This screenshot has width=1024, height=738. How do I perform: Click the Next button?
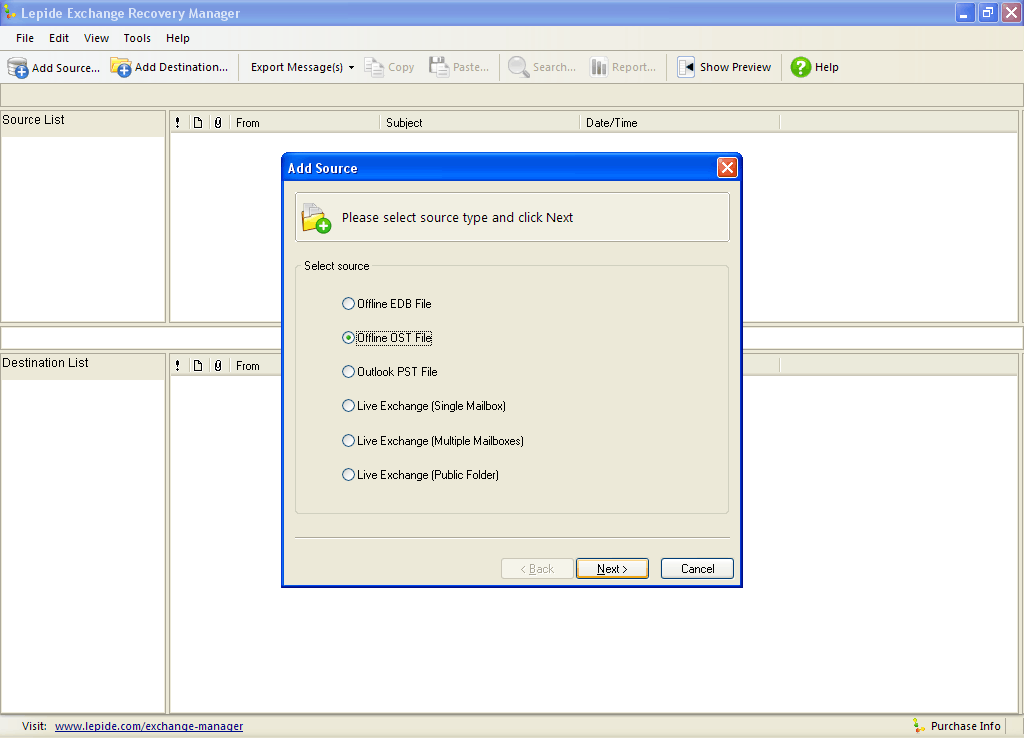coord(612,569)
